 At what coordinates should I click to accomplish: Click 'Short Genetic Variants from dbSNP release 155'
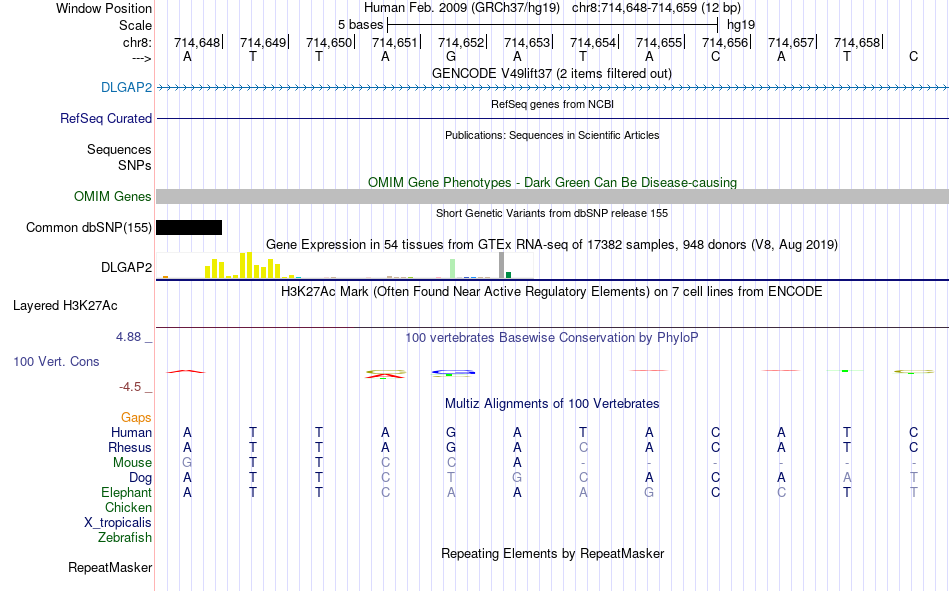point(552,213)
